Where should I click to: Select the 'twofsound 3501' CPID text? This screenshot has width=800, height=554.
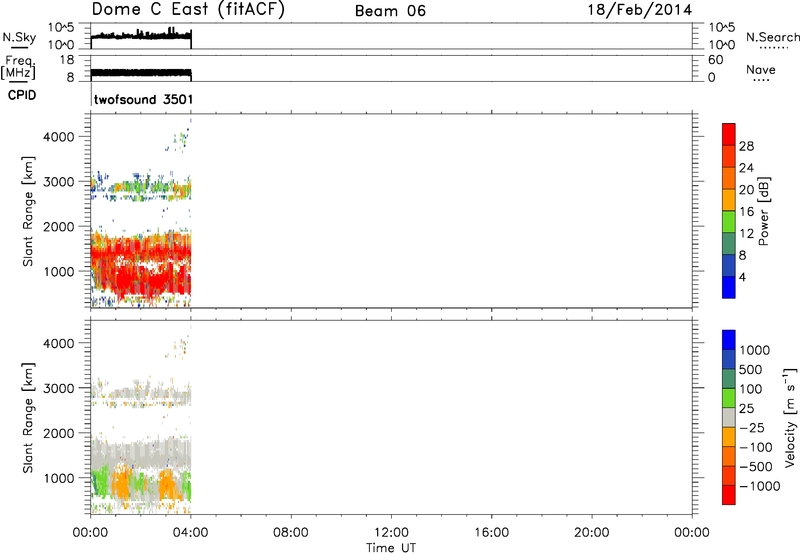143,99
